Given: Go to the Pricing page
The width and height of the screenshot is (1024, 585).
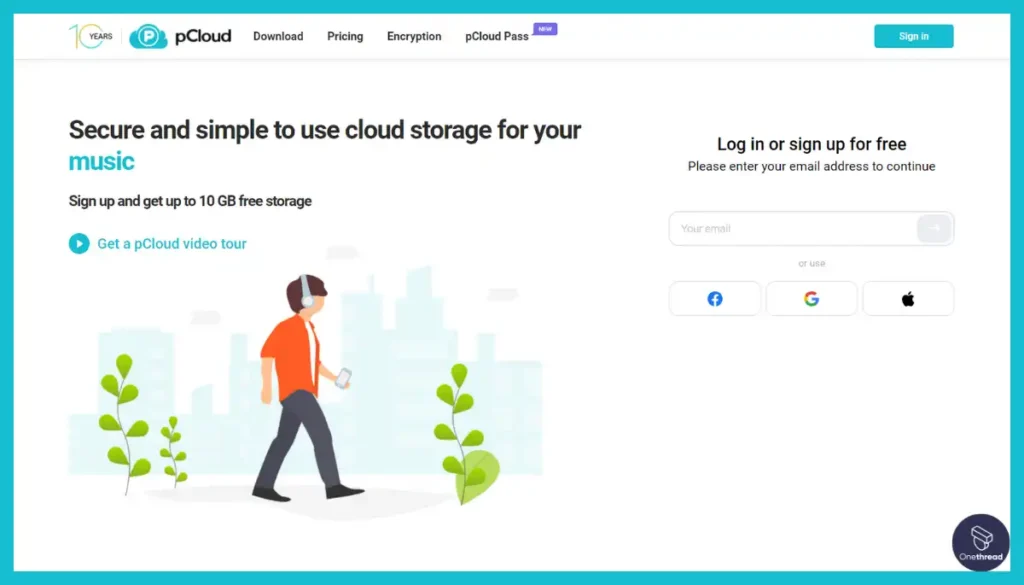Looking at the screenshot, I should [345, 37].
